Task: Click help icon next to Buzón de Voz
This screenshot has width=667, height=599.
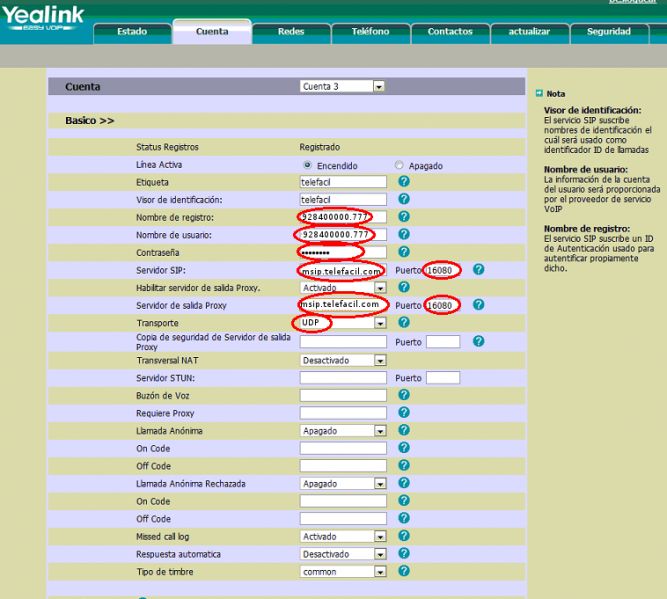Action: pos(404,395)
